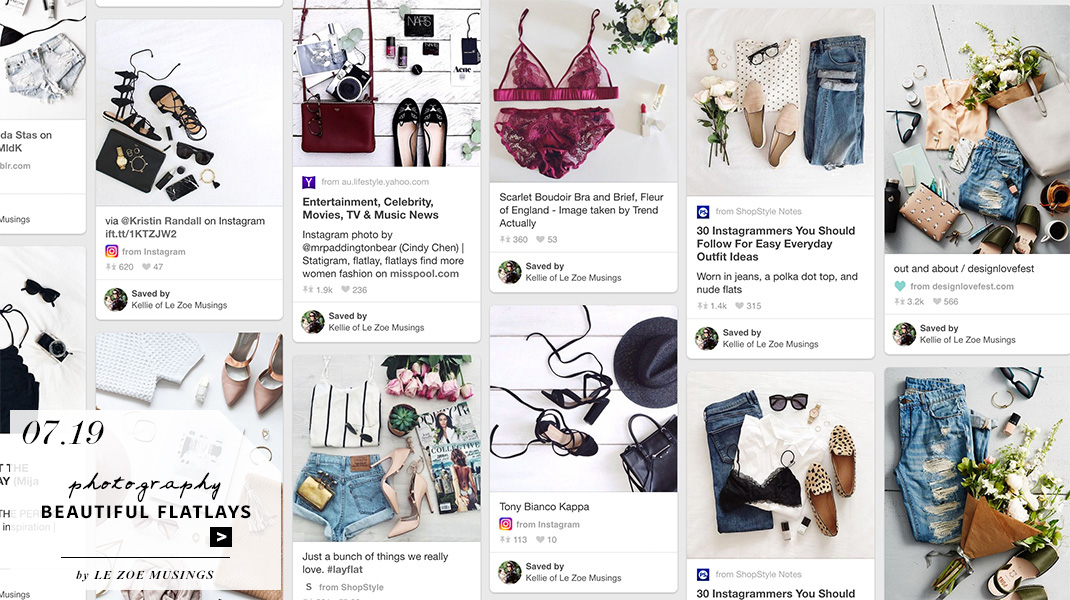Click the Yahoo source icon
Viewport: 1070px width, 600px height.
tap(309, 182)
